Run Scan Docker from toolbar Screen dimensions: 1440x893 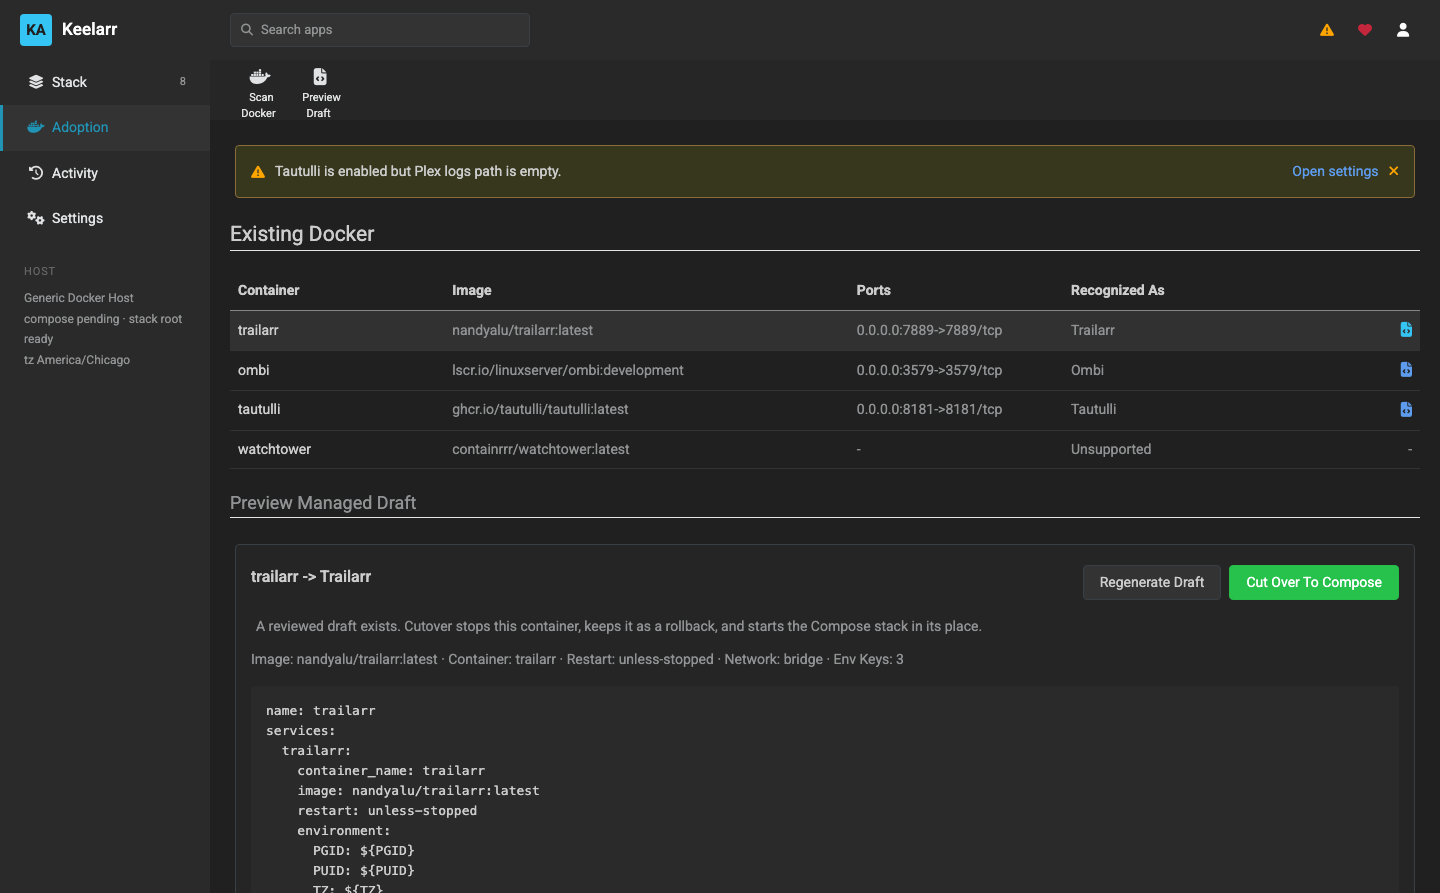(259, 93)
